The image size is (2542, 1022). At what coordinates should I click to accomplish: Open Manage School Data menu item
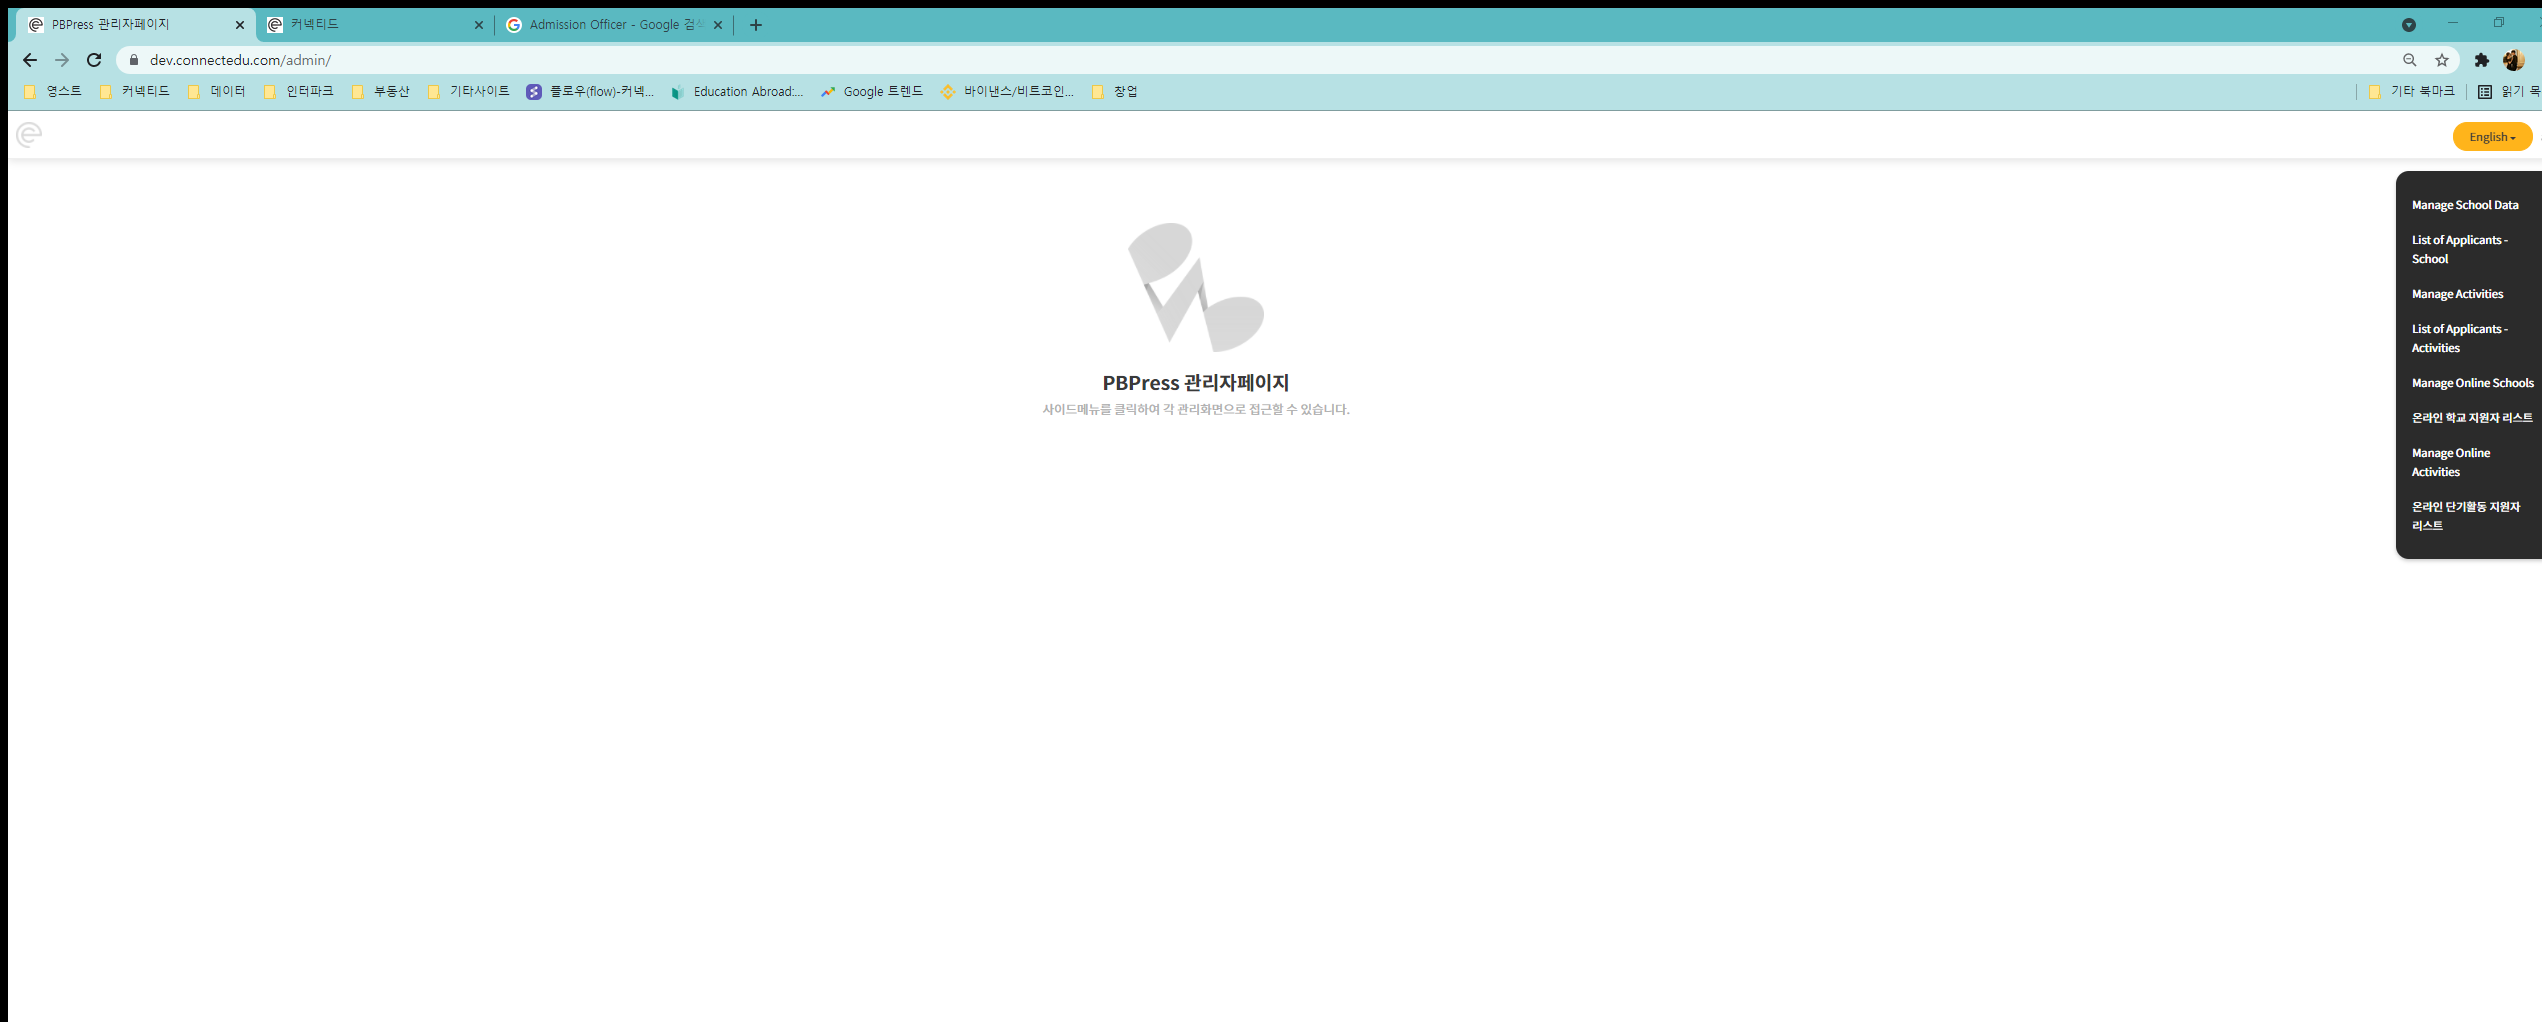tap(2464, 205)
